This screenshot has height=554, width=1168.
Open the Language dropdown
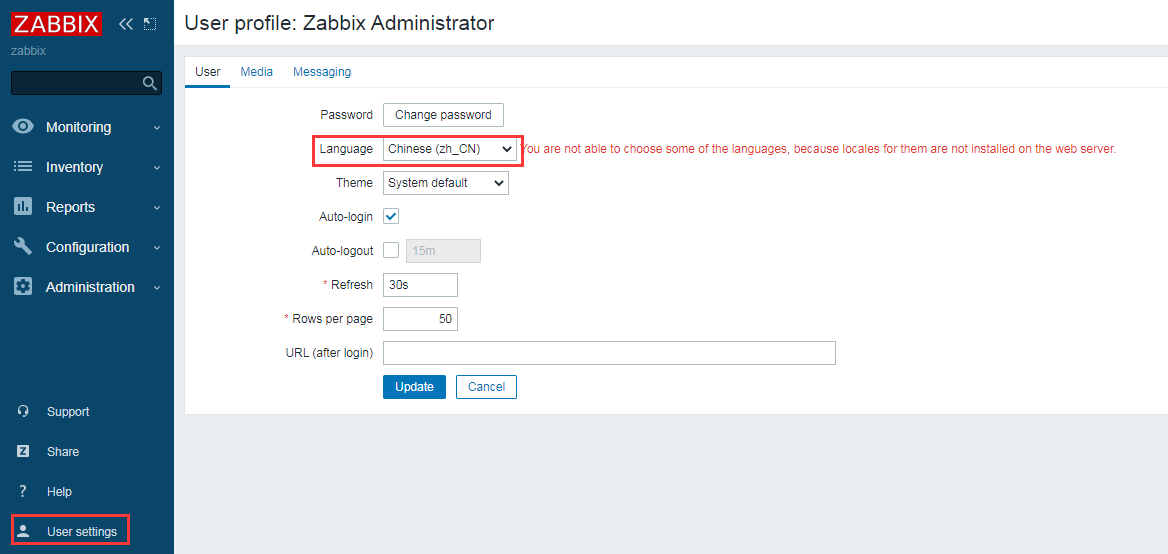[x=450, y=149]
